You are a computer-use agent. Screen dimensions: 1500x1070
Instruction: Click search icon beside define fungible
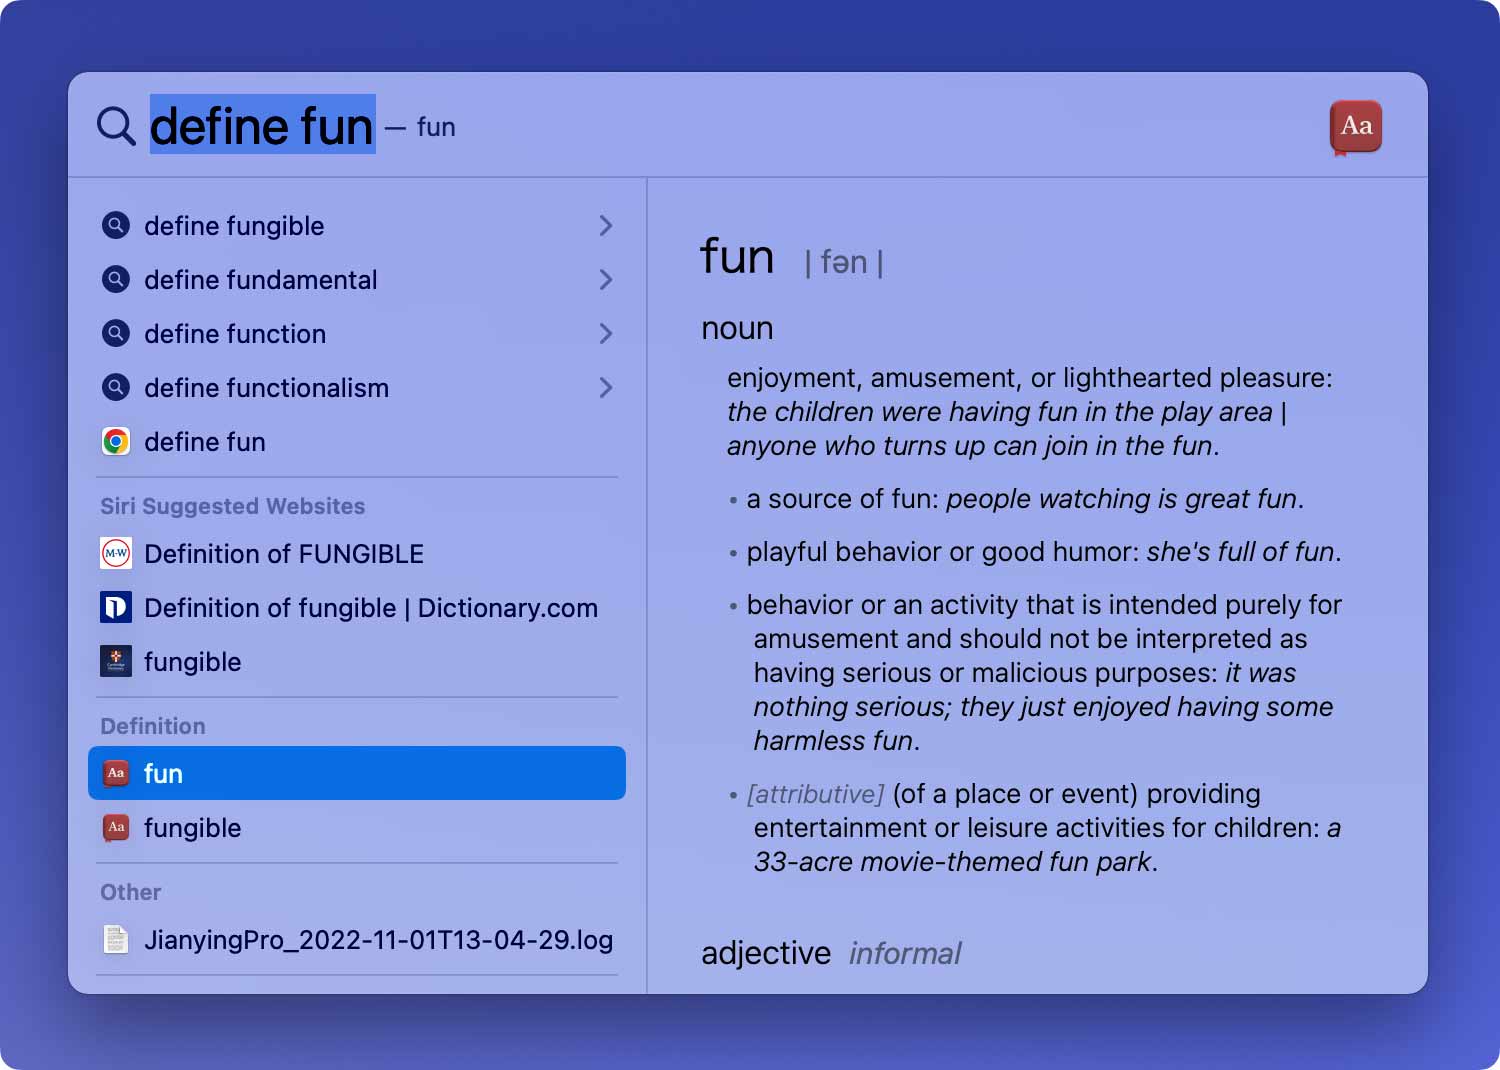[116, 225]
